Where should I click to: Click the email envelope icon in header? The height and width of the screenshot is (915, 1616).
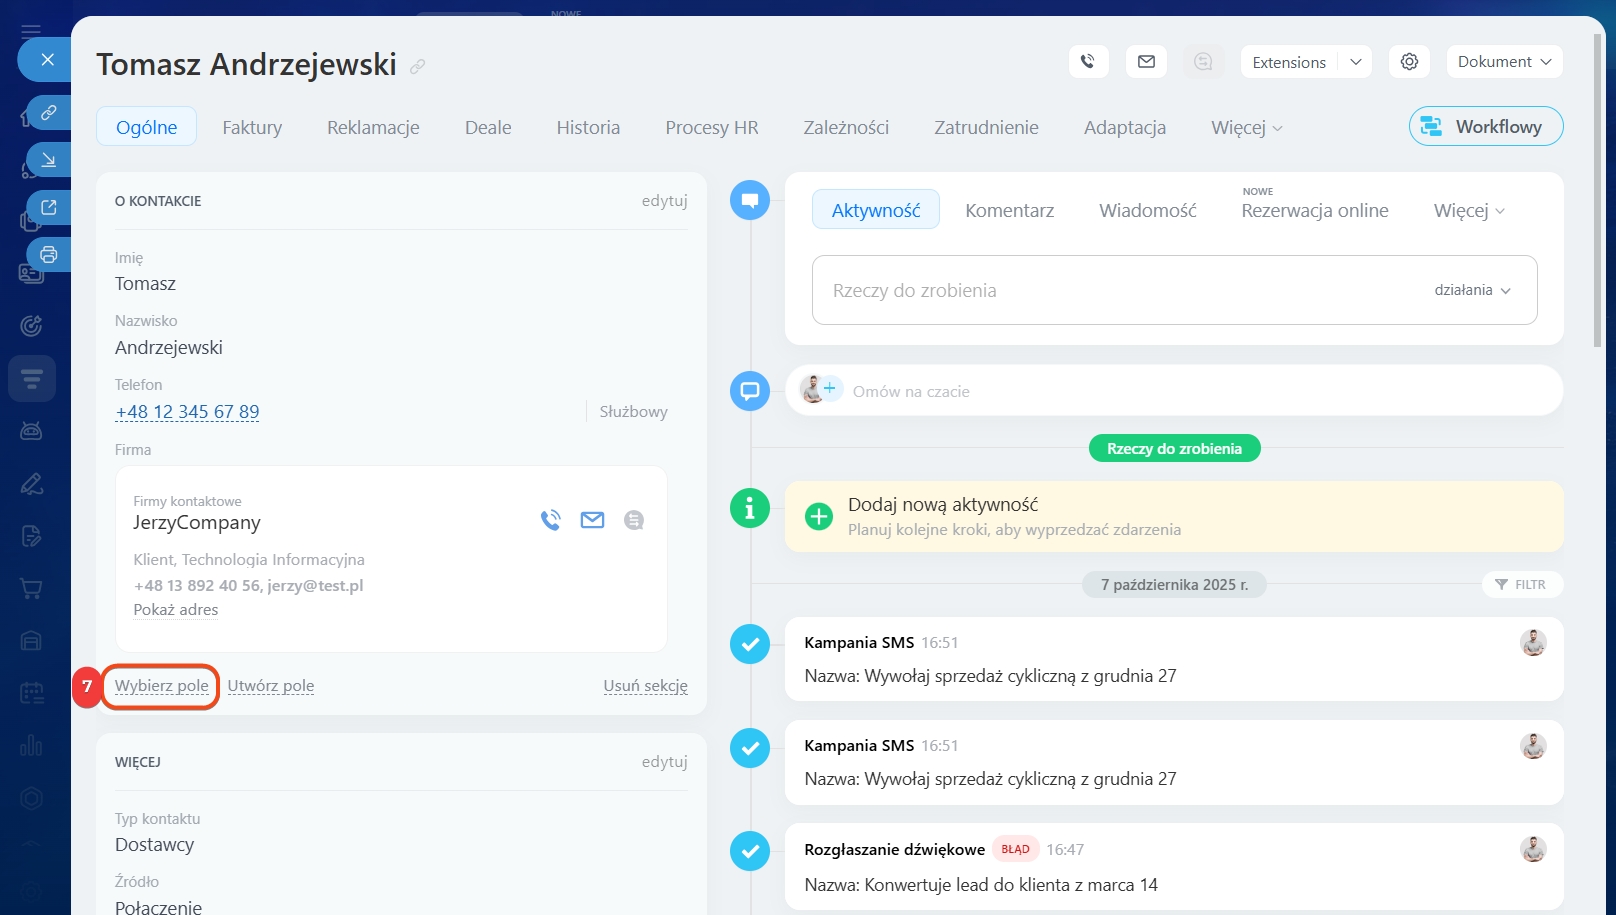[x=1146, y=62]
